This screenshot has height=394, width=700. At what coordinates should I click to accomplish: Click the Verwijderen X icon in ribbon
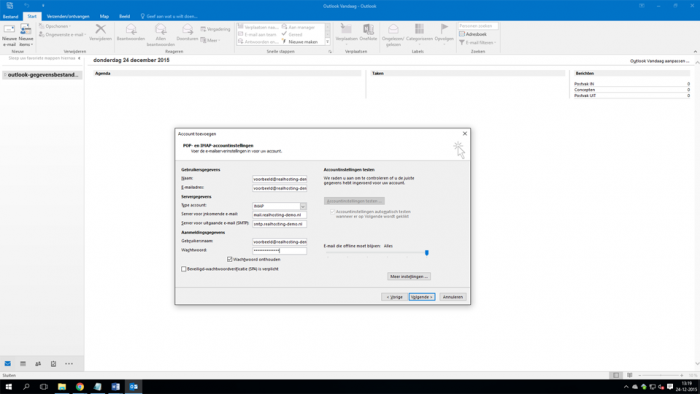click(x=100, y=29)
